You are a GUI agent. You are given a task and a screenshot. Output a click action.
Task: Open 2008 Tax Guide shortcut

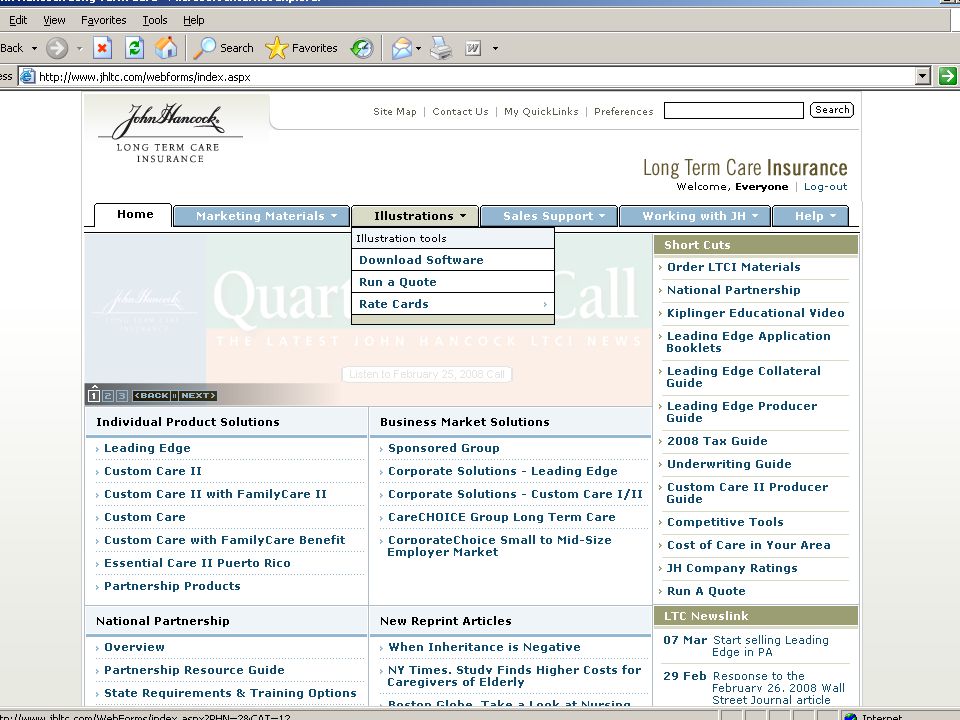click(717, 441)
